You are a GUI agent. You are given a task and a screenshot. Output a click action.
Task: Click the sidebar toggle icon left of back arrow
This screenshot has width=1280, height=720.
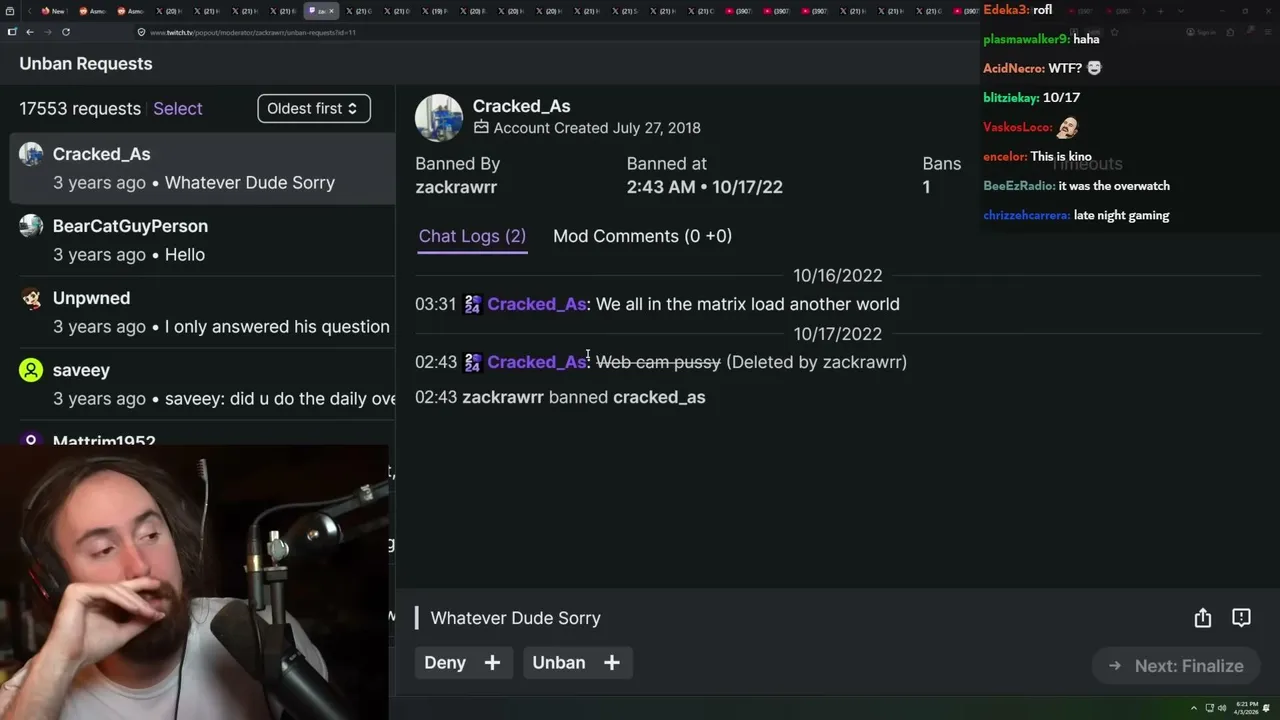coord(12,32)
